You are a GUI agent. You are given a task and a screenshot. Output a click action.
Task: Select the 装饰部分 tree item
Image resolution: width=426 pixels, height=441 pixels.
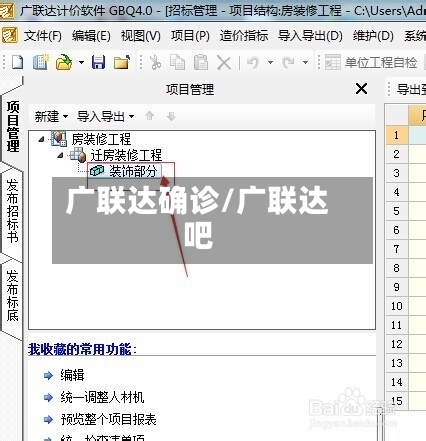[133, 171]
